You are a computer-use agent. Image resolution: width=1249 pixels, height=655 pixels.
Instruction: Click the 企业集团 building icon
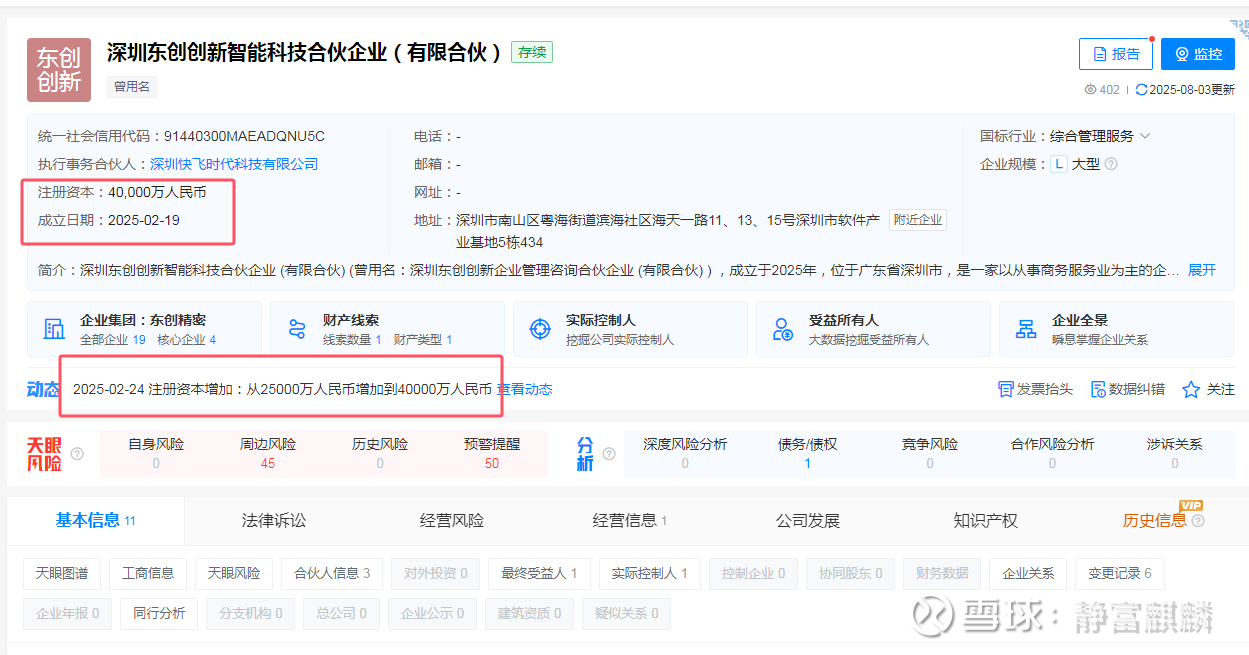pos(54,329)
